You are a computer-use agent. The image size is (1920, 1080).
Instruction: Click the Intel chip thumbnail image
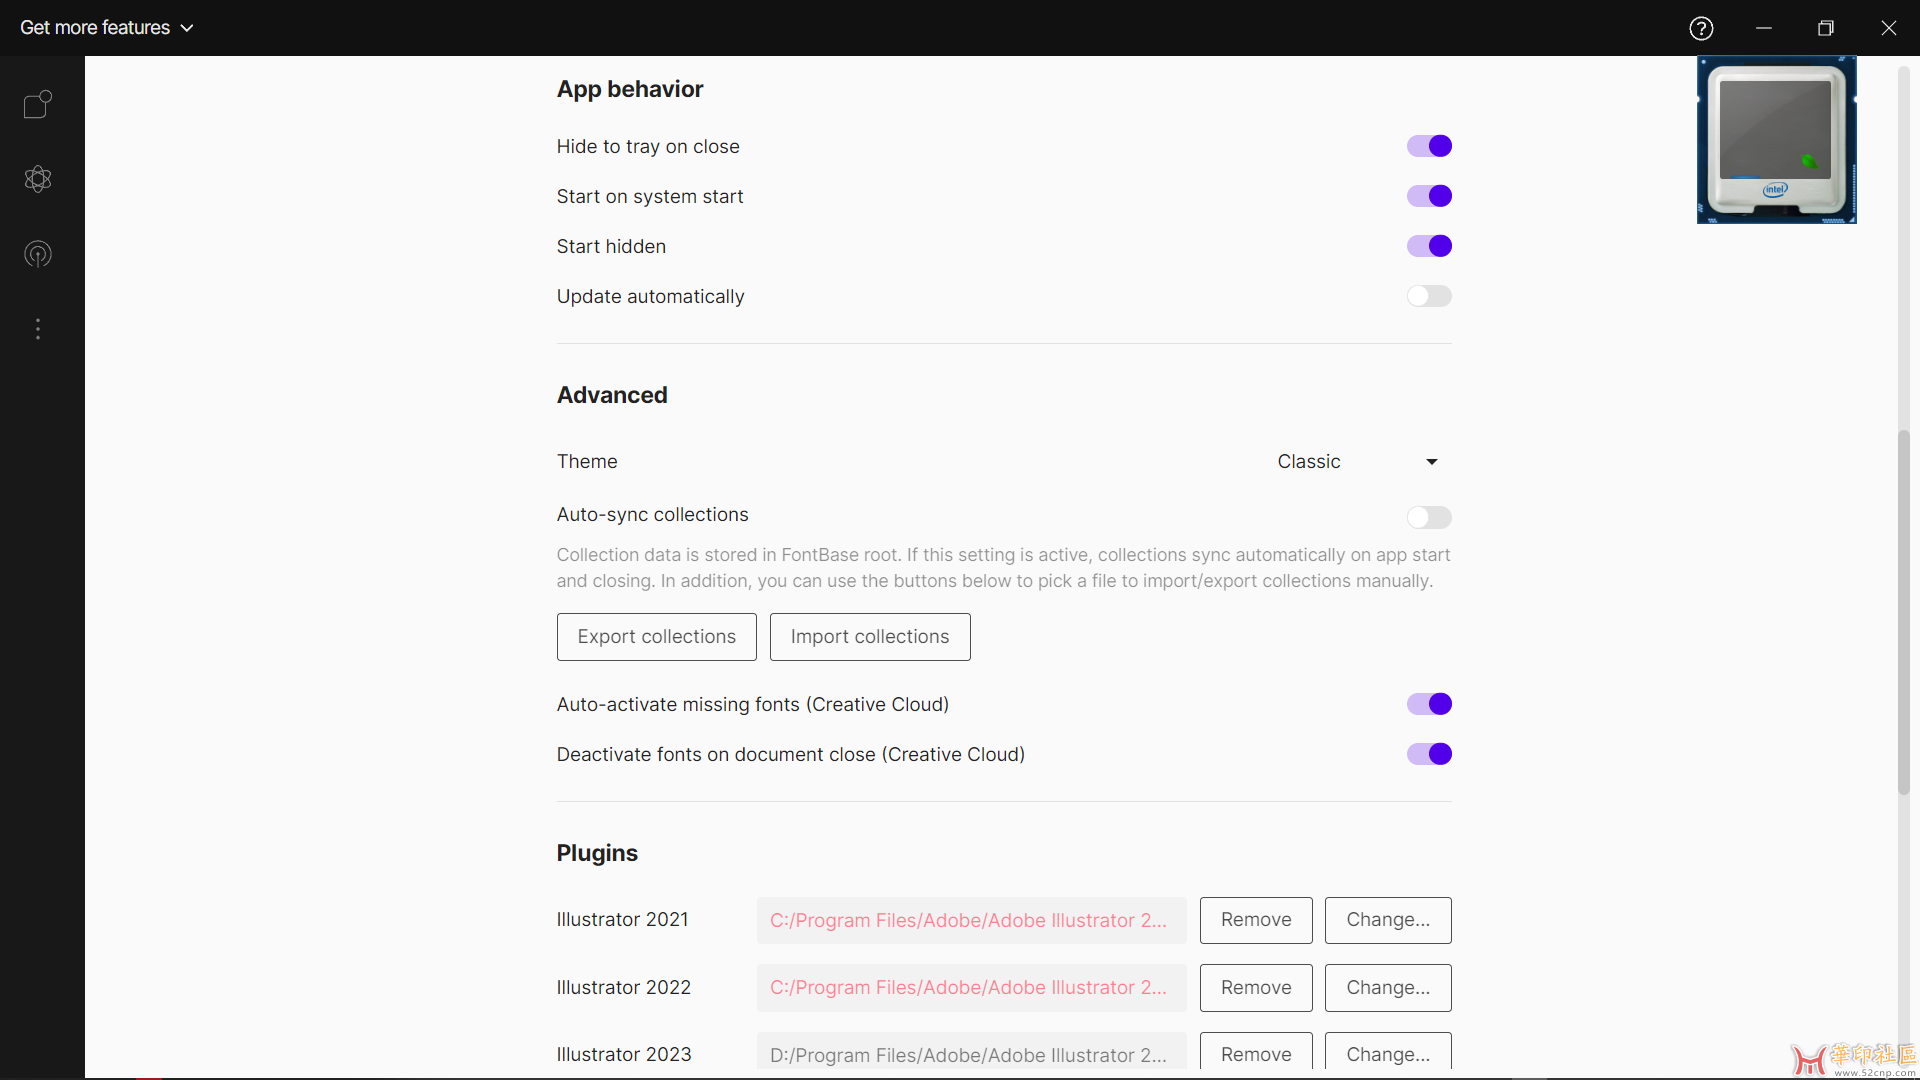(x=1776, y=139)
